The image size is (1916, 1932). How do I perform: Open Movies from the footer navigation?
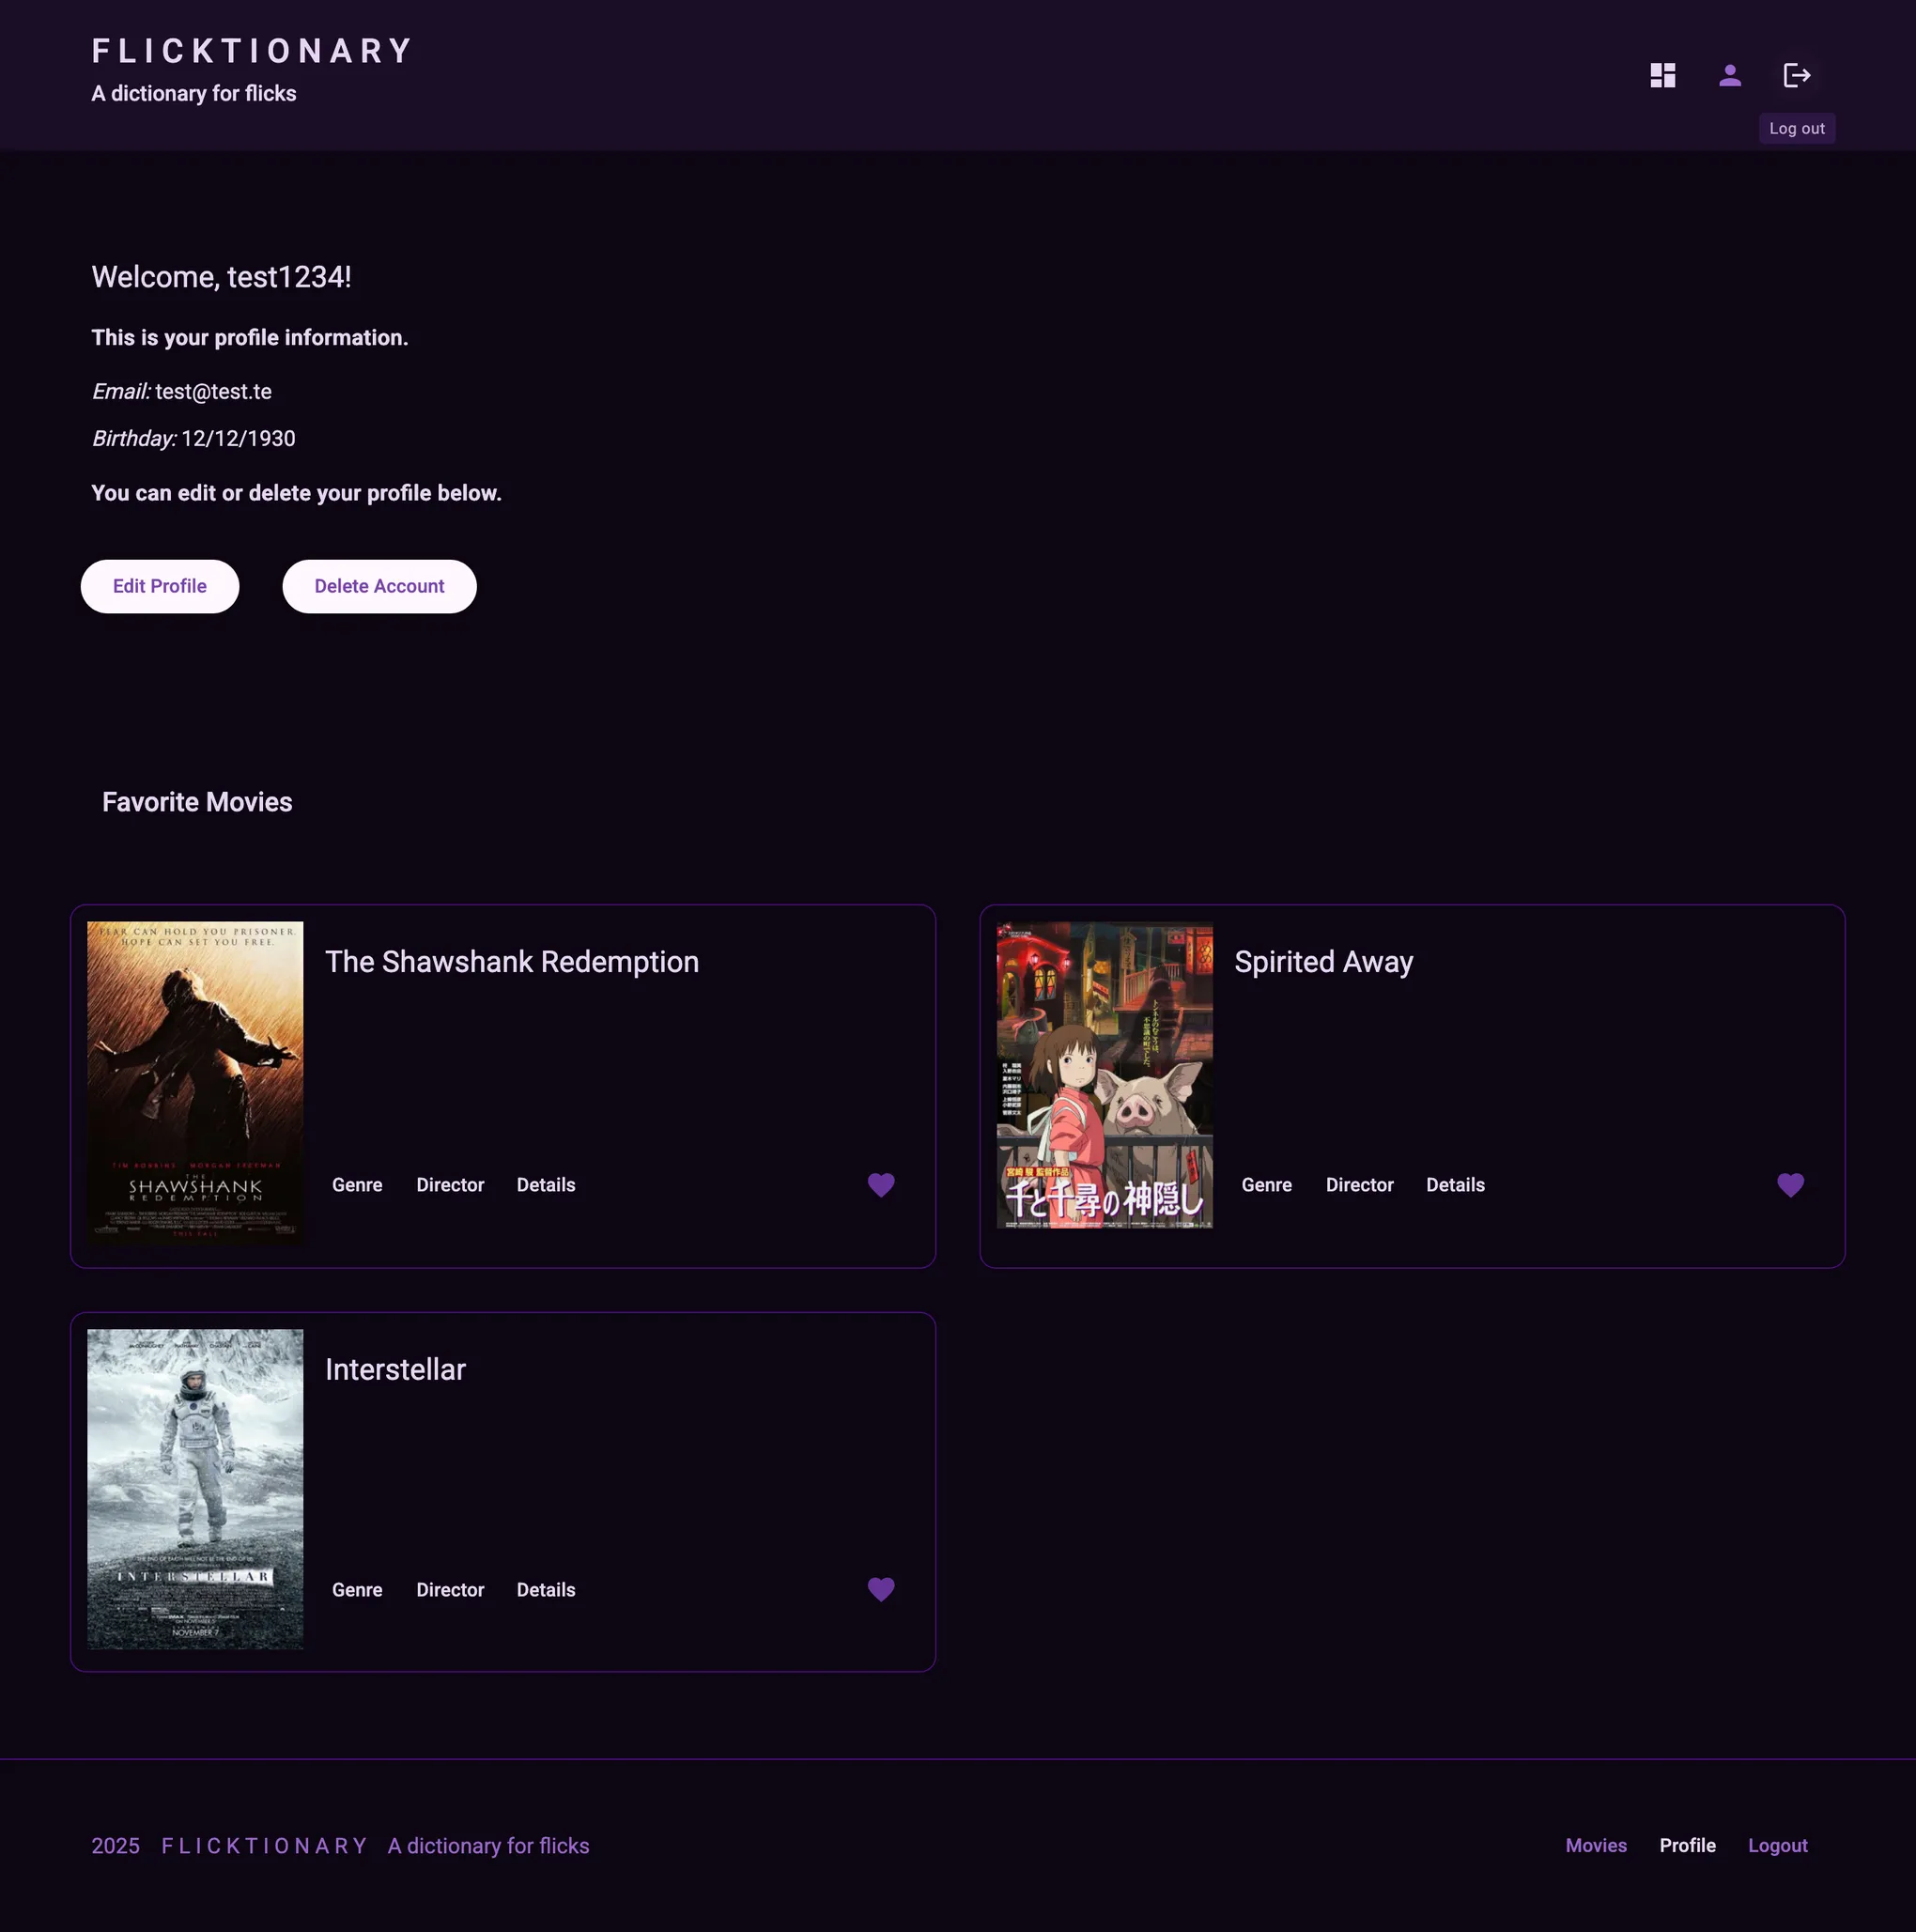(1595, 1845)
